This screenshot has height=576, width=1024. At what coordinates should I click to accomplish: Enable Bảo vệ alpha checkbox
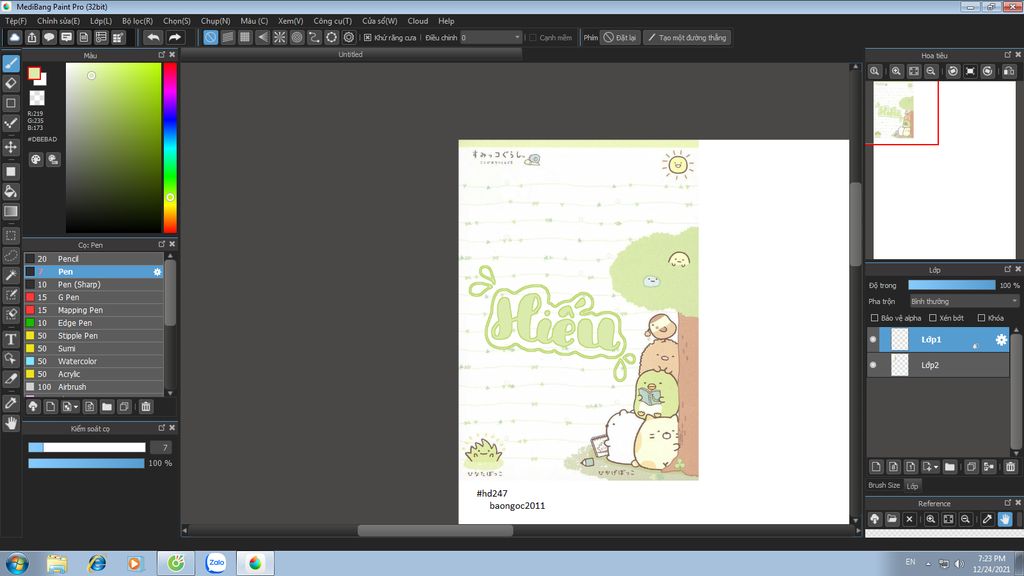tap(874, 318)
